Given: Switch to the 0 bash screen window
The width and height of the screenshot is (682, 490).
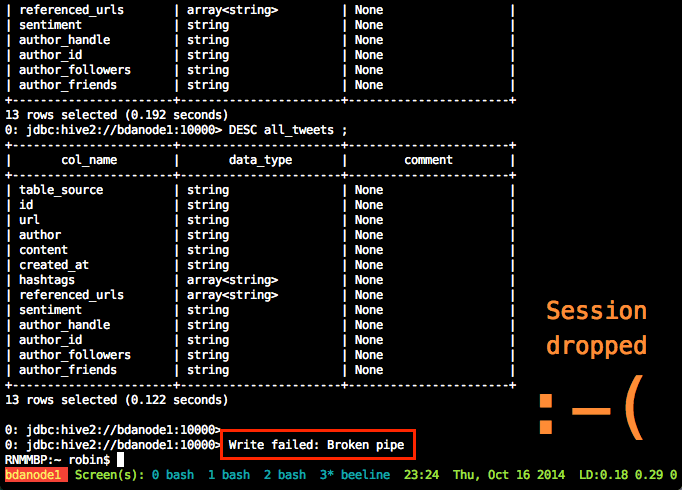Looking at the screenshot, I should point(172,474).
